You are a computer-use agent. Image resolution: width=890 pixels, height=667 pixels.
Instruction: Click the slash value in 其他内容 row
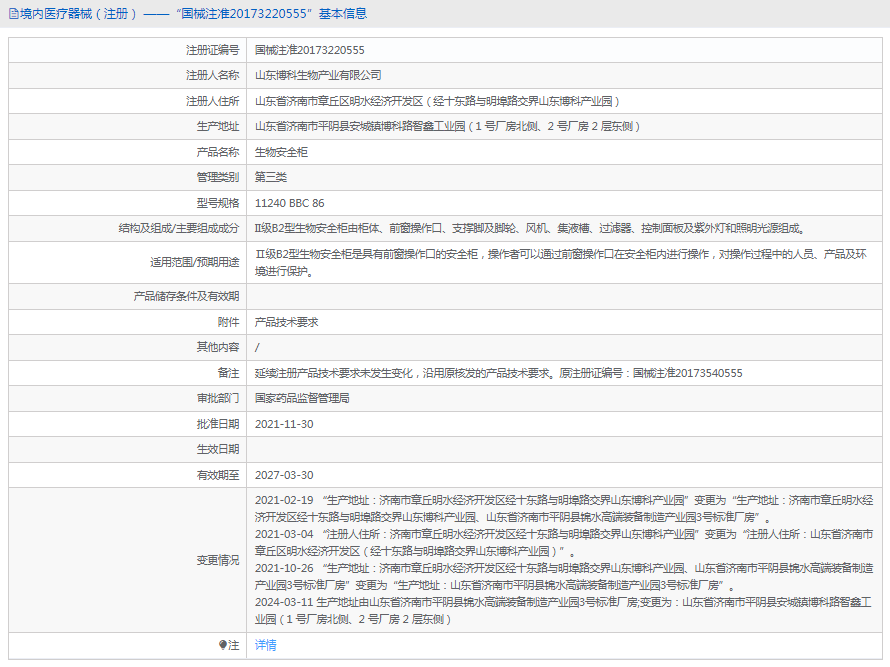coord(257,347)
